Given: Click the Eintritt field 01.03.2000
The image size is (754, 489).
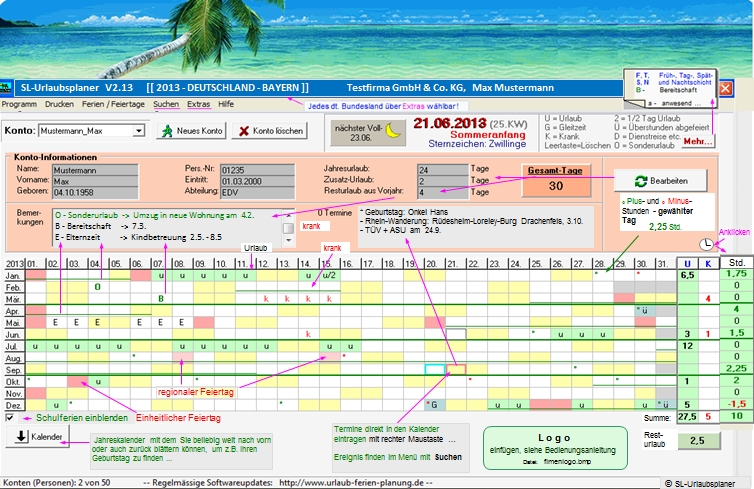Looking at the screenshot, I should 257,181.
